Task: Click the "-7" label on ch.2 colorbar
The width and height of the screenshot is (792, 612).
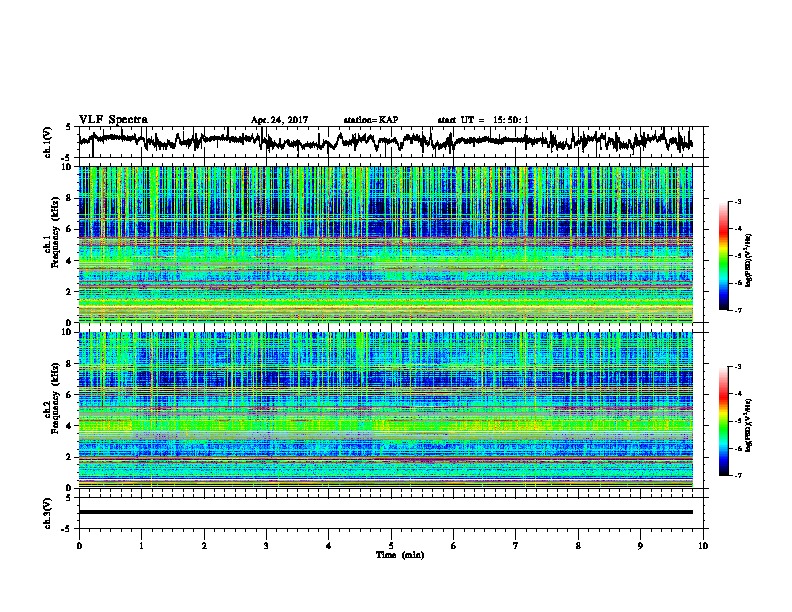Action: coord(737,476)
